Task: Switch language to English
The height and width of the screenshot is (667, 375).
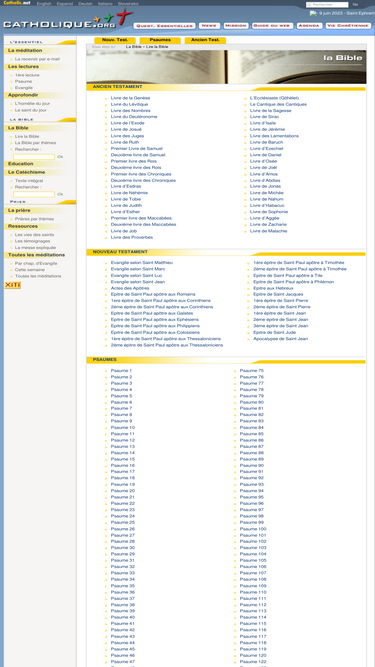Action: 44,3
